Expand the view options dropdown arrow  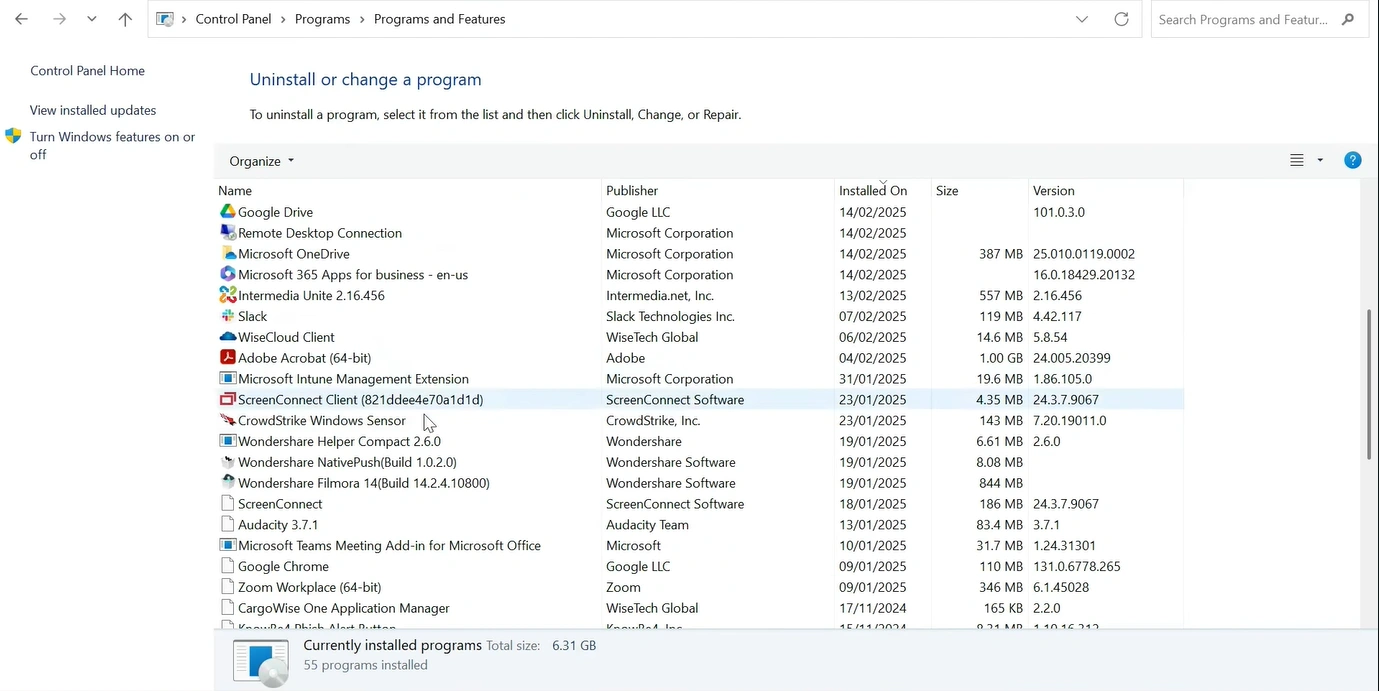tap(1320, 160)
